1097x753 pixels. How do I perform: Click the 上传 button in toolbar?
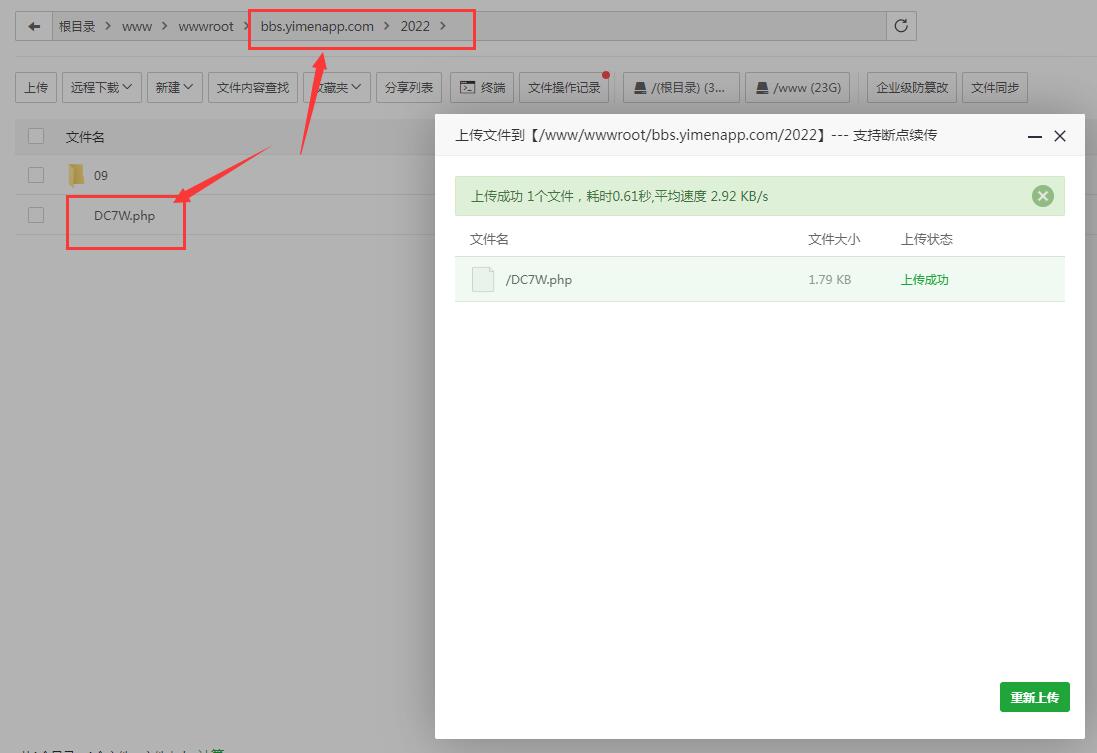point(36,87)
